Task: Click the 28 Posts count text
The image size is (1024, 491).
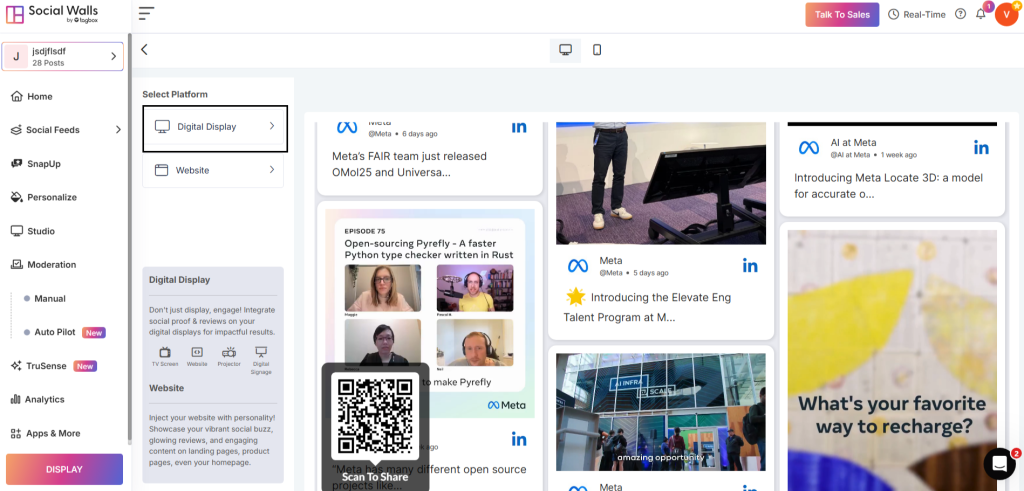Action: pos(48,63)
